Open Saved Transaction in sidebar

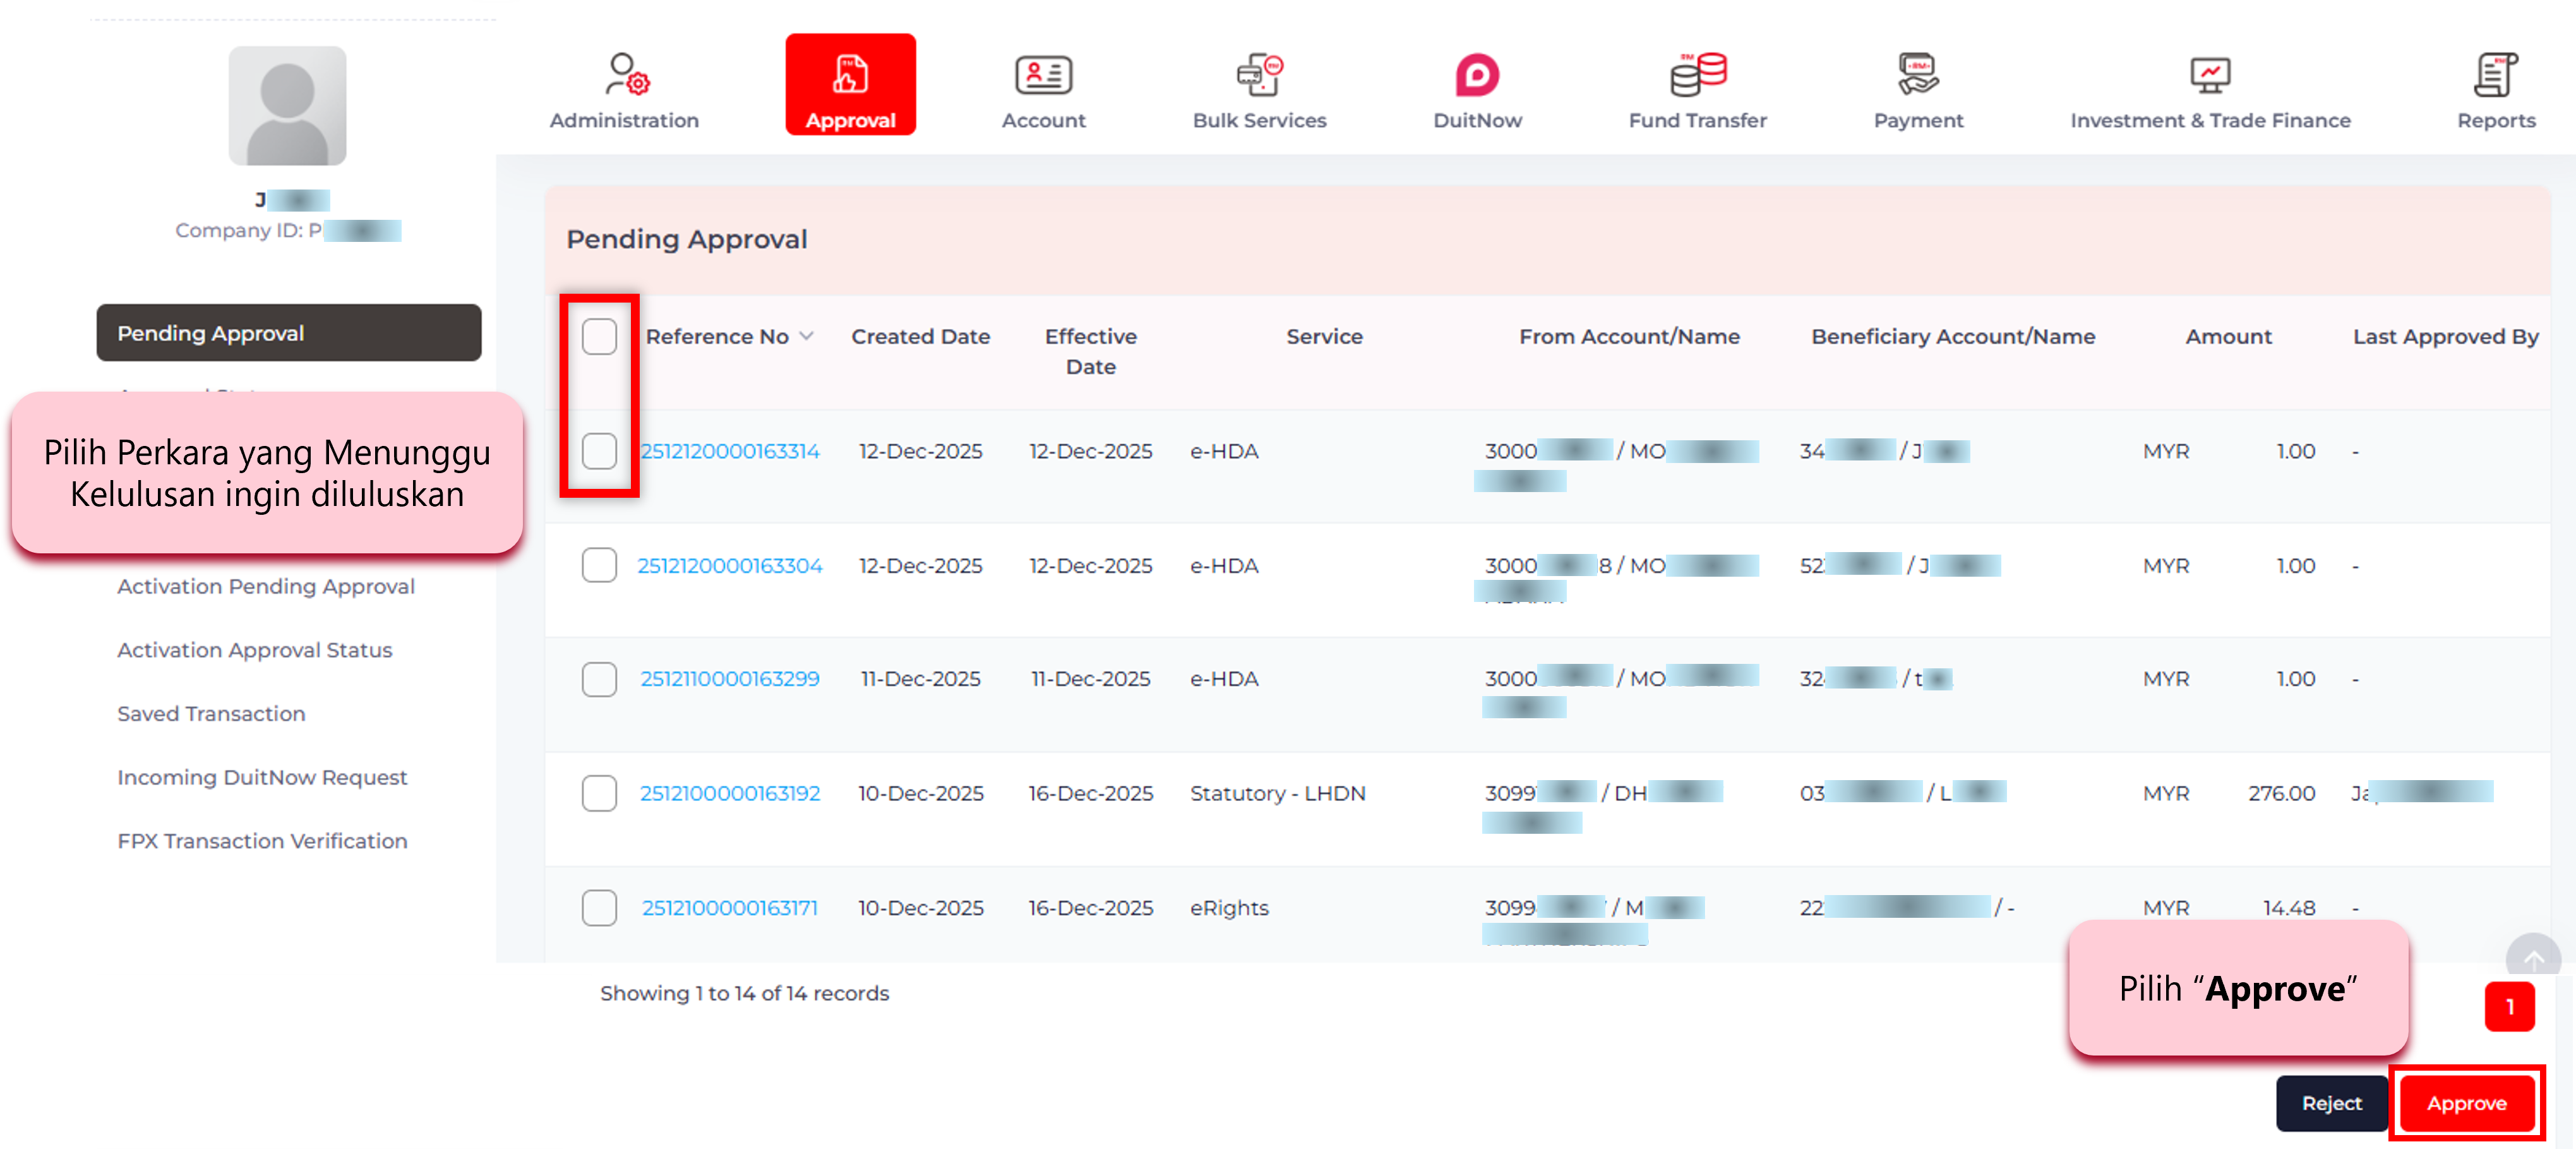(211, 714)
